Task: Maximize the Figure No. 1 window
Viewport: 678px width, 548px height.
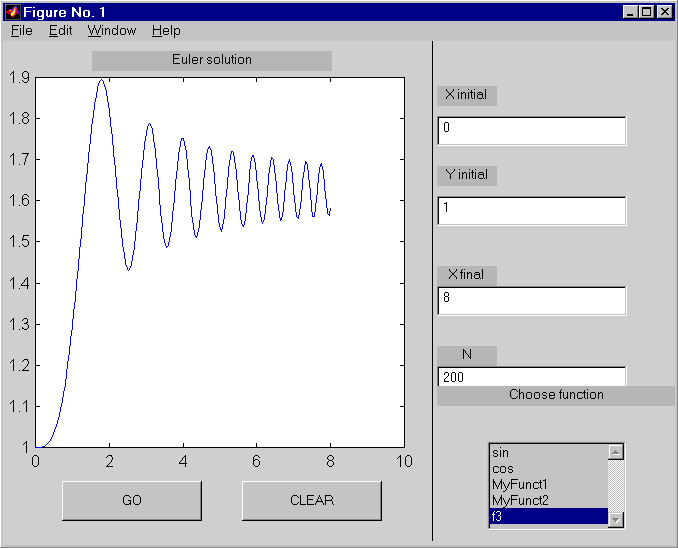Action: (x=646, y=12)
